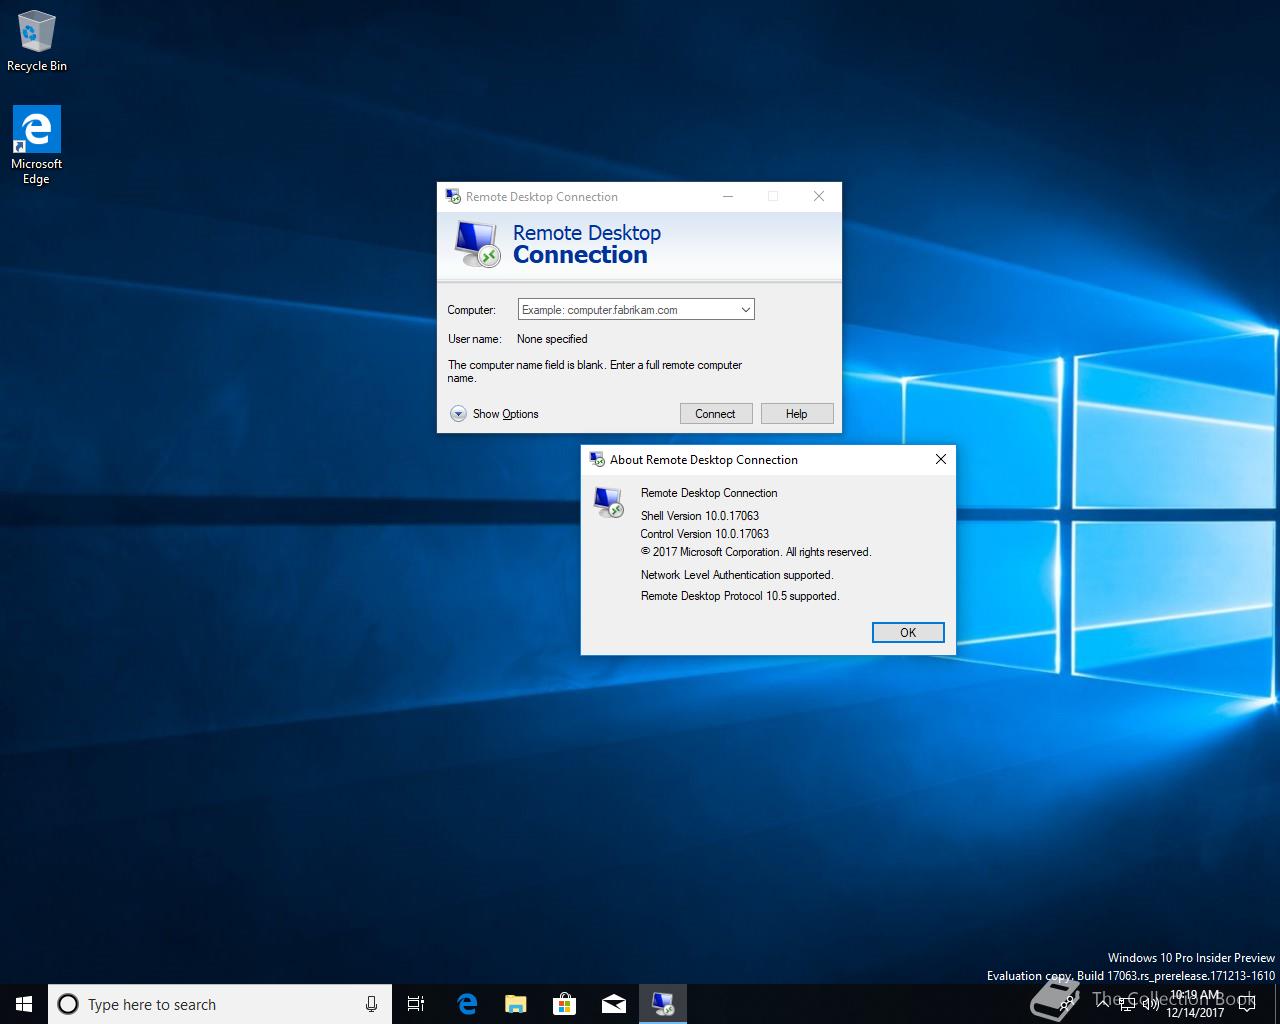Open the Windows Start menu
This screenshot has height=1024, width=1280.
coord(24,1004)
